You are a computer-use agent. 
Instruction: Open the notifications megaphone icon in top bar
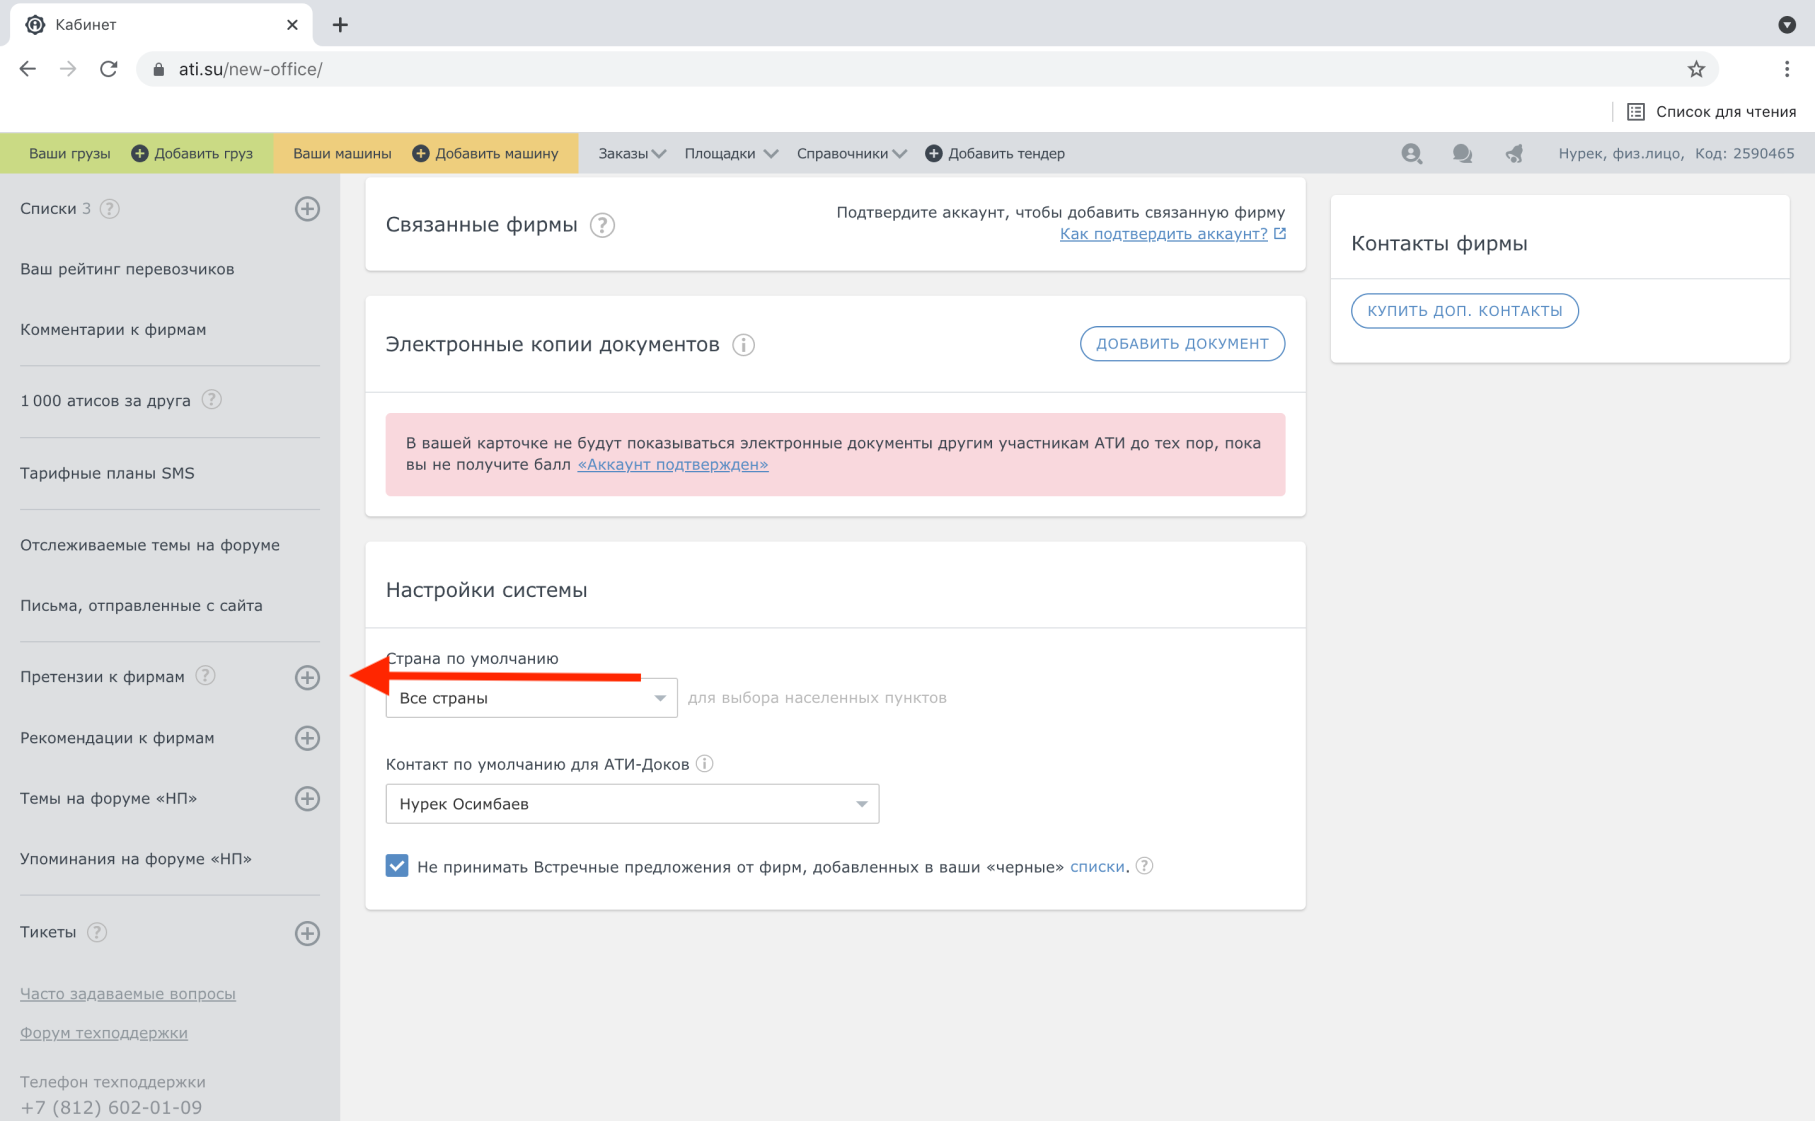pyautogui.click(x=1514, y=153)
